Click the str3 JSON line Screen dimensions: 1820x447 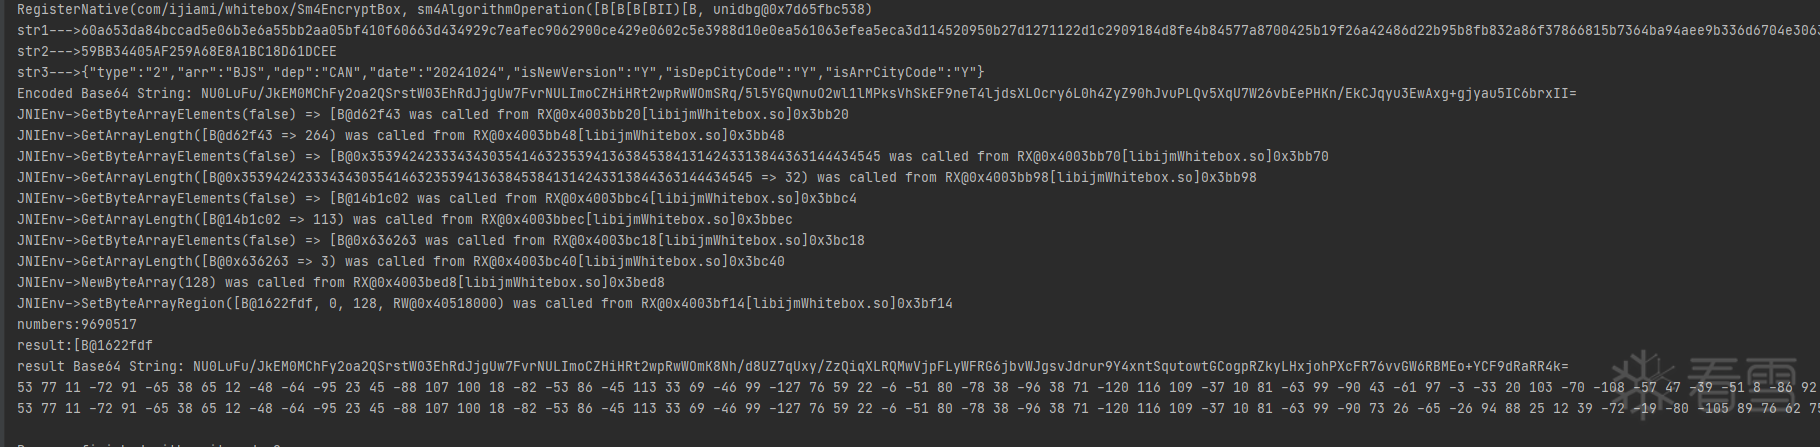[500, 72]
